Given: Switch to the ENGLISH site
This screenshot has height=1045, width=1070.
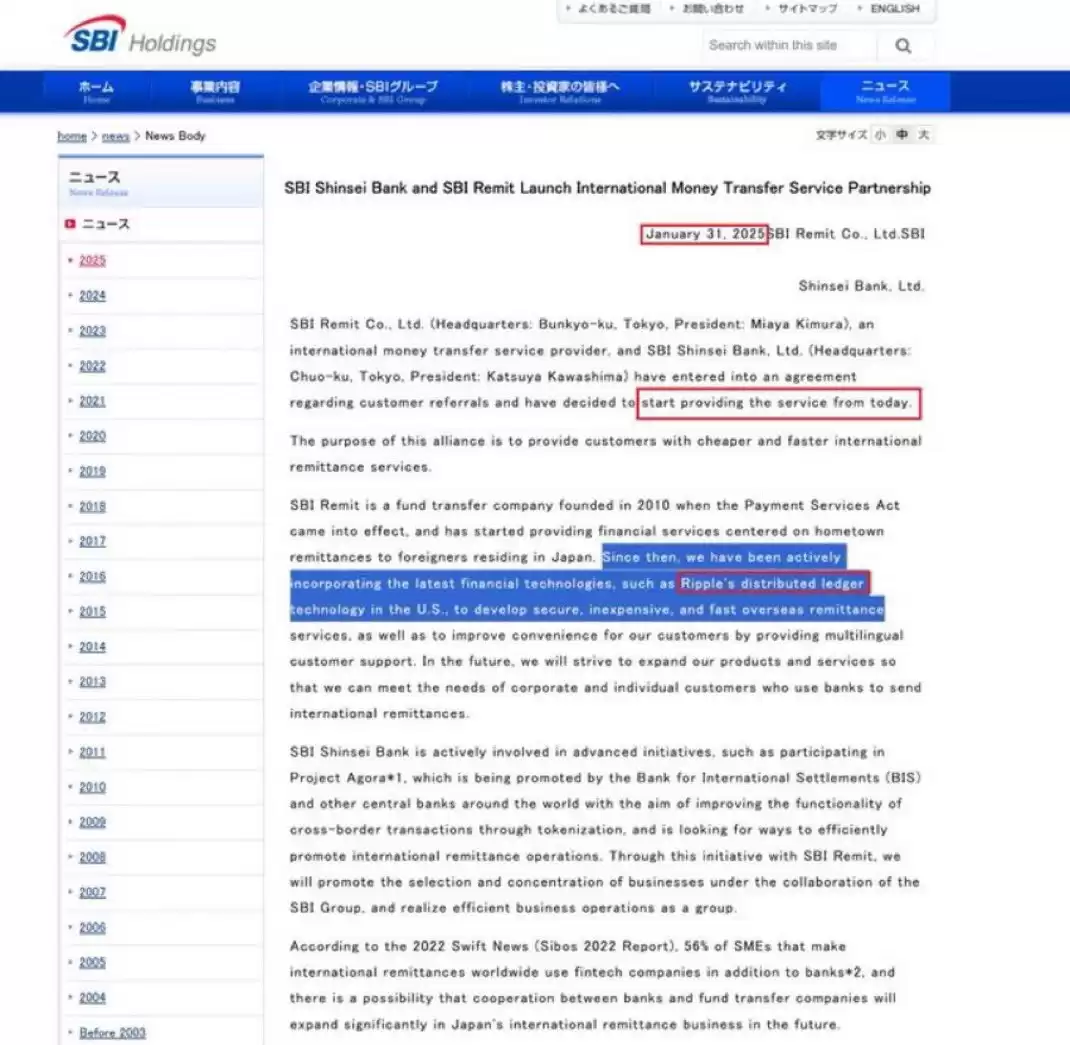Looking at the screenshot, I should click(895, 9).
